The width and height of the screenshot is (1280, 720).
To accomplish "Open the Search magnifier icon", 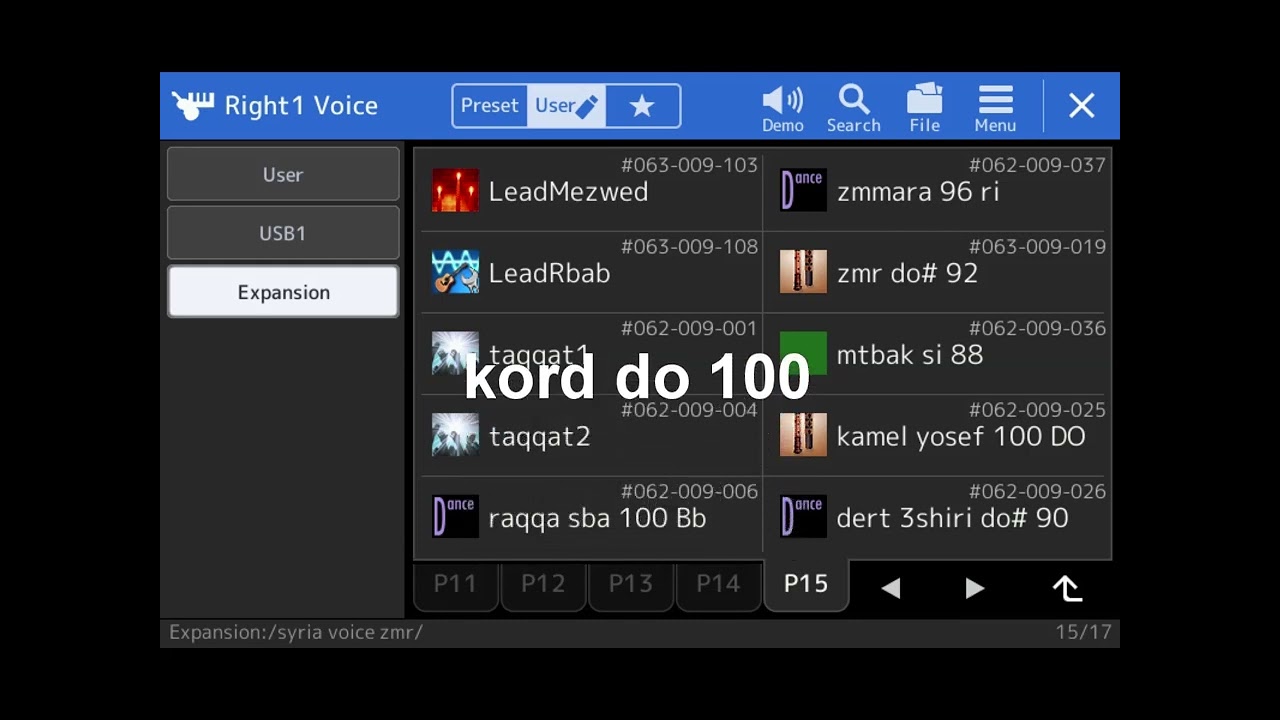I will coord(853,107).
